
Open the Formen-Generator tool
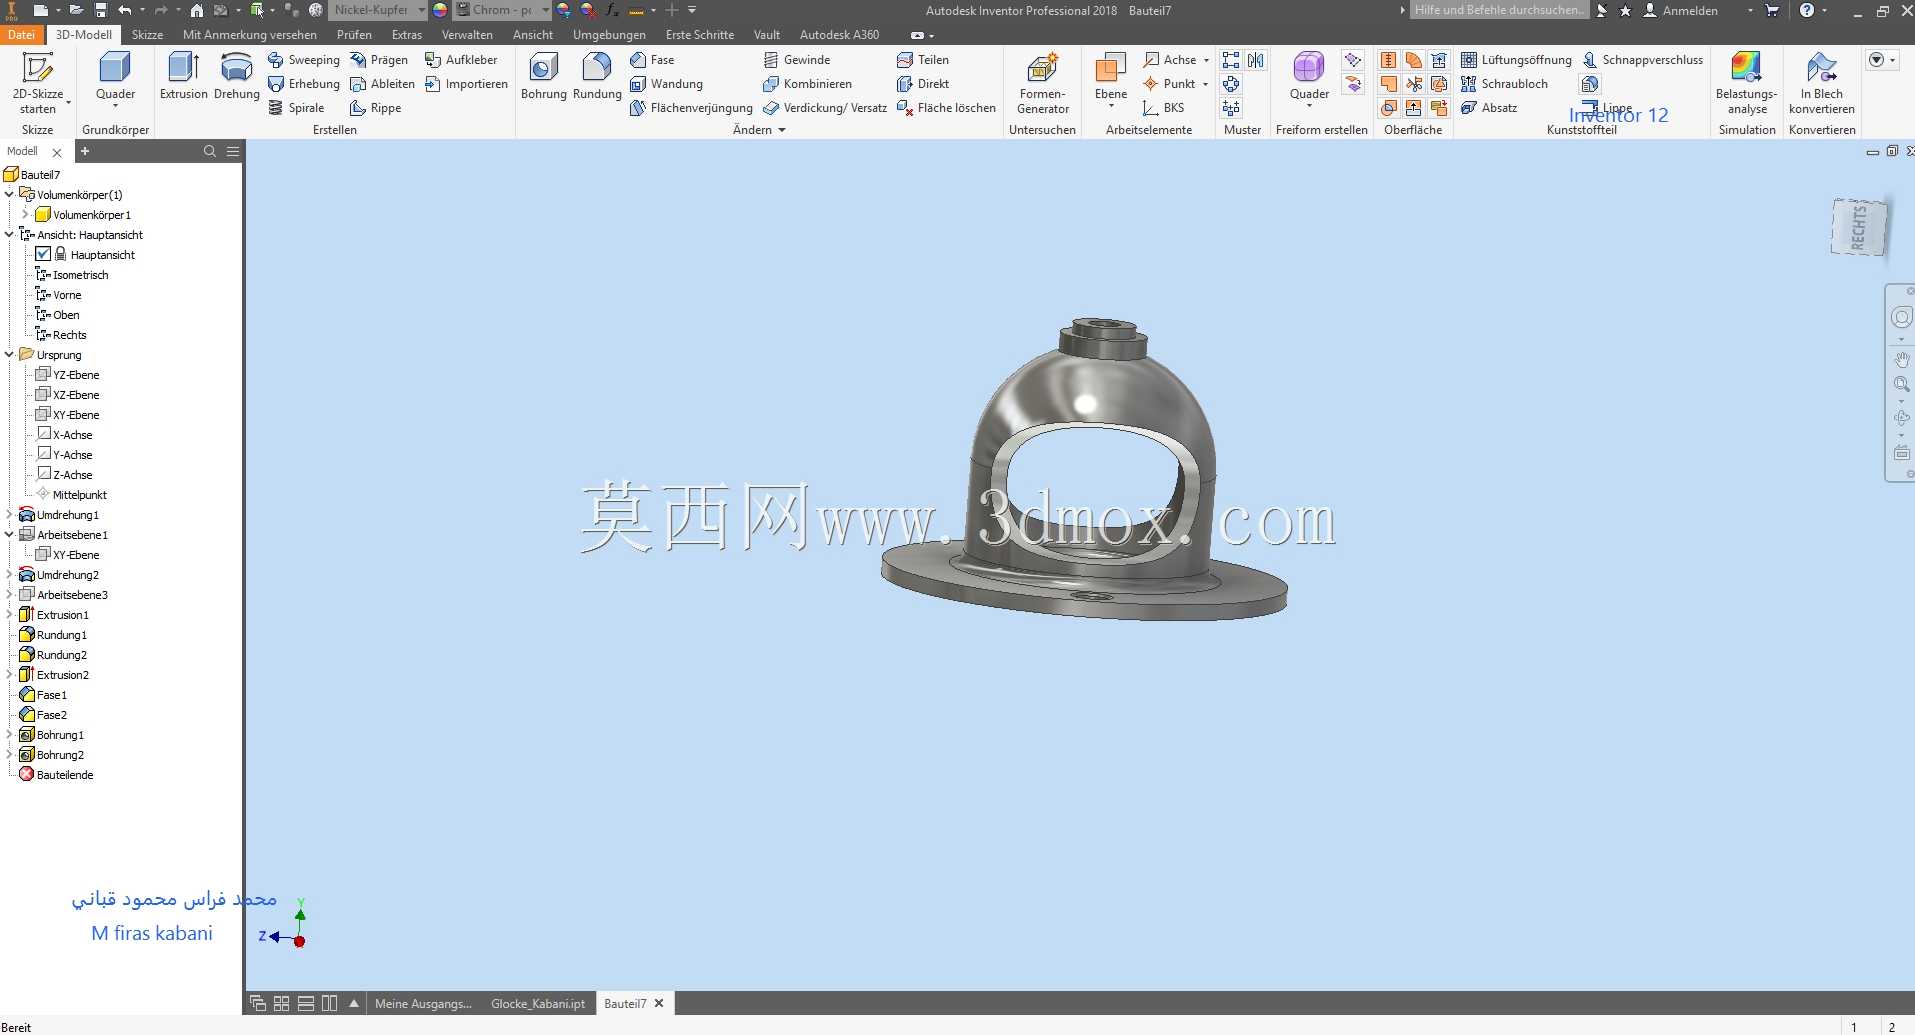click(1043, 83)
